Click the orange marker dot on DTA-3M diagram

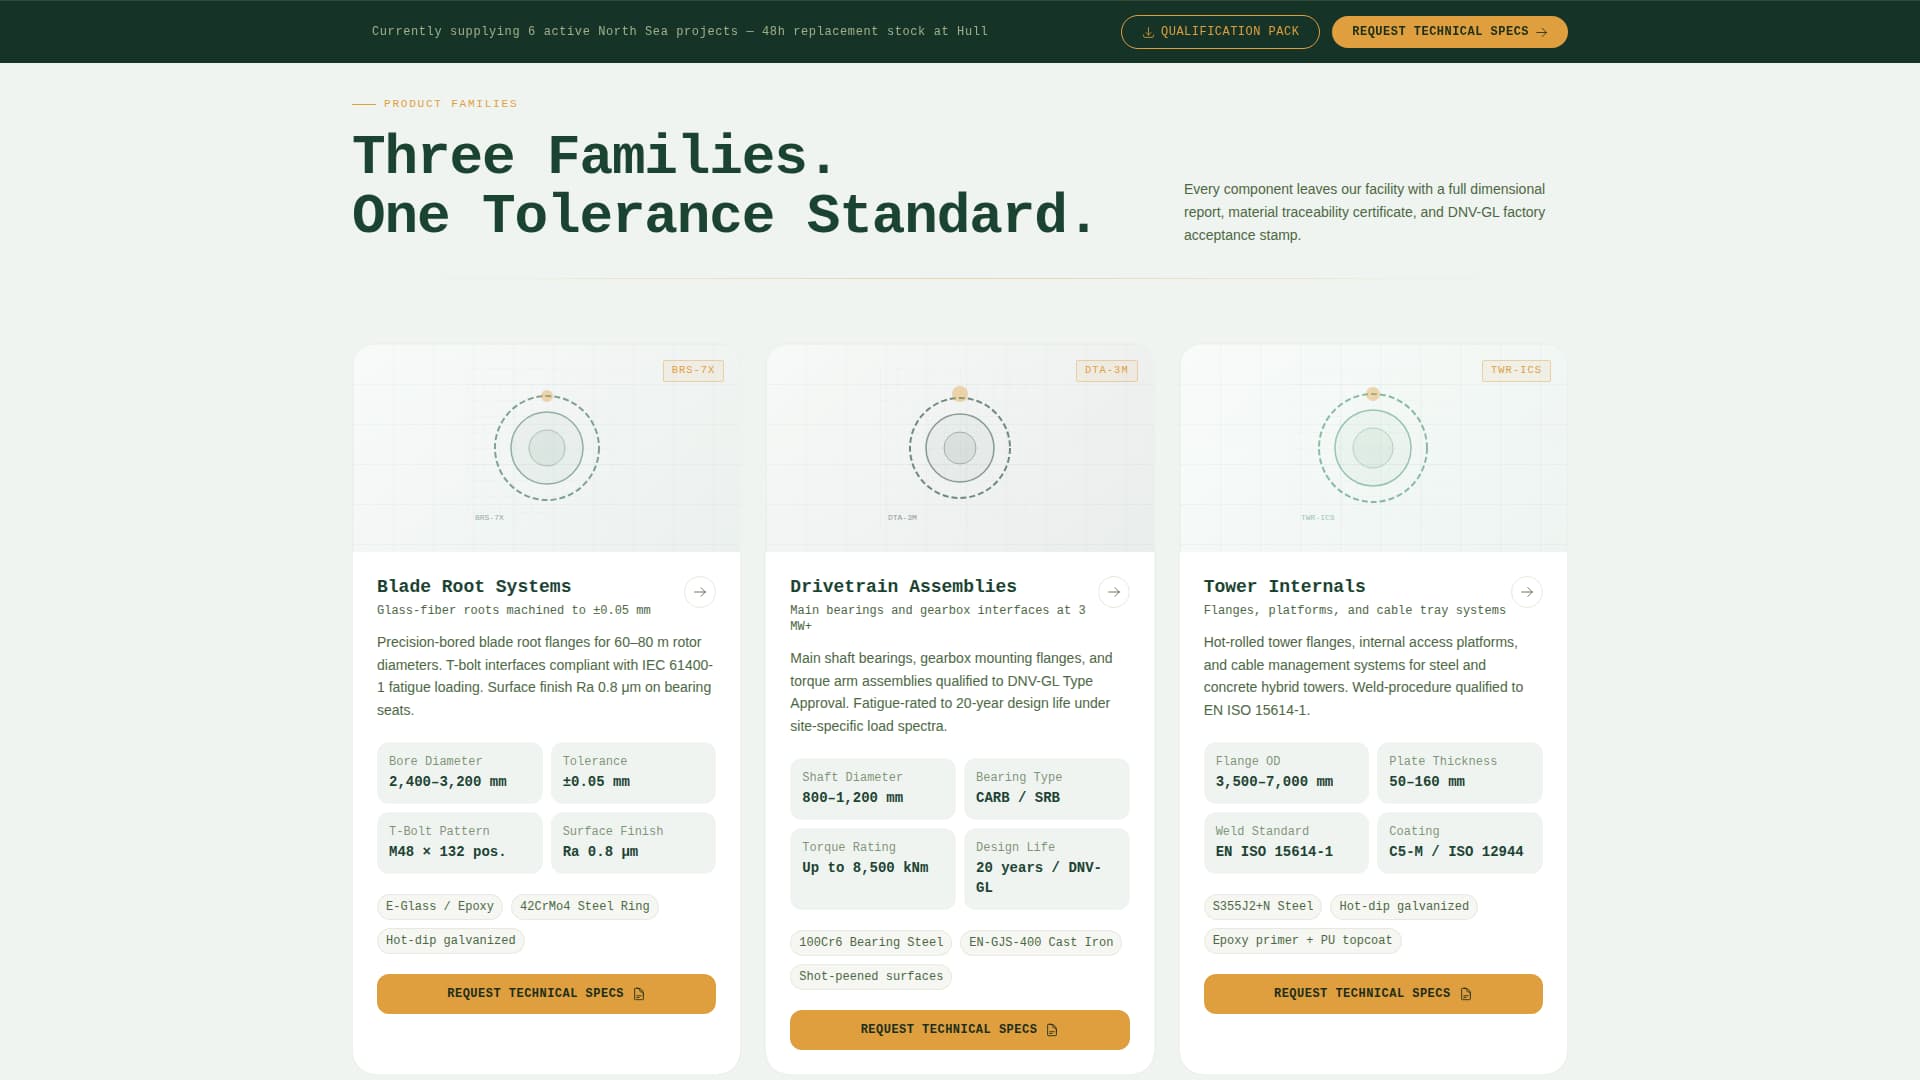click(x=959, y=394)
